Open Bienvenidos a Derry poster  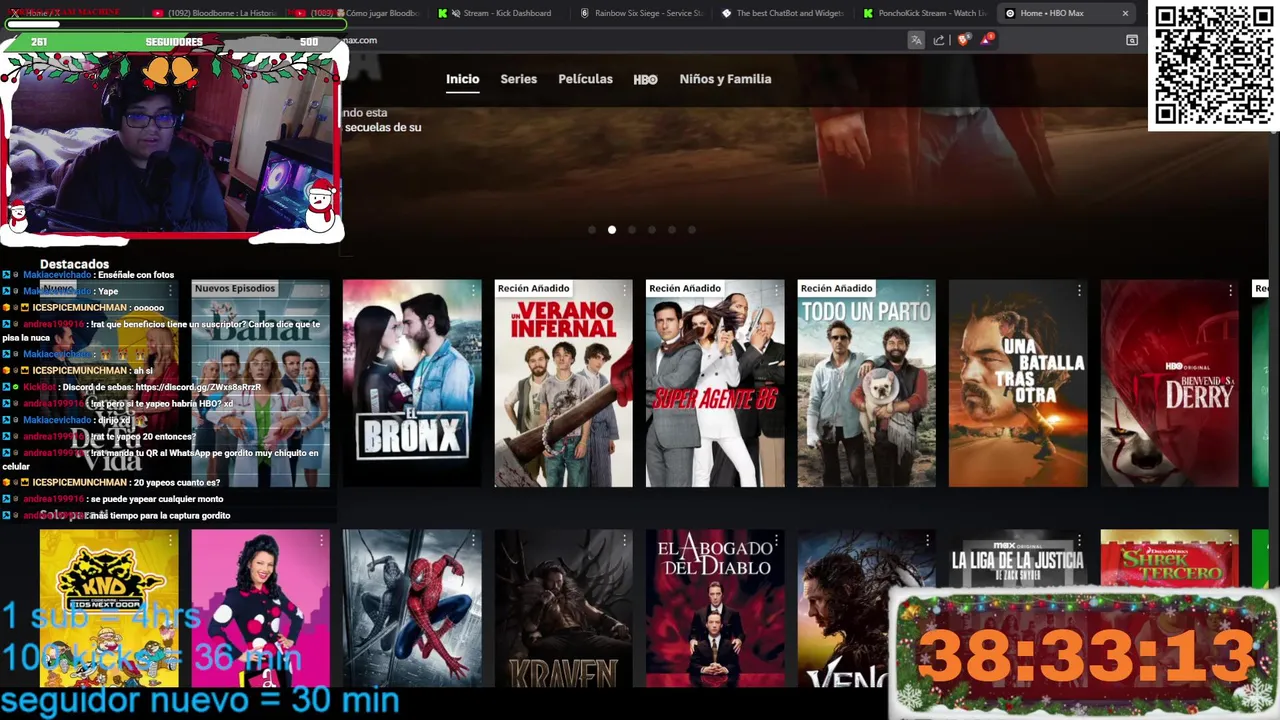[1169, 383]
